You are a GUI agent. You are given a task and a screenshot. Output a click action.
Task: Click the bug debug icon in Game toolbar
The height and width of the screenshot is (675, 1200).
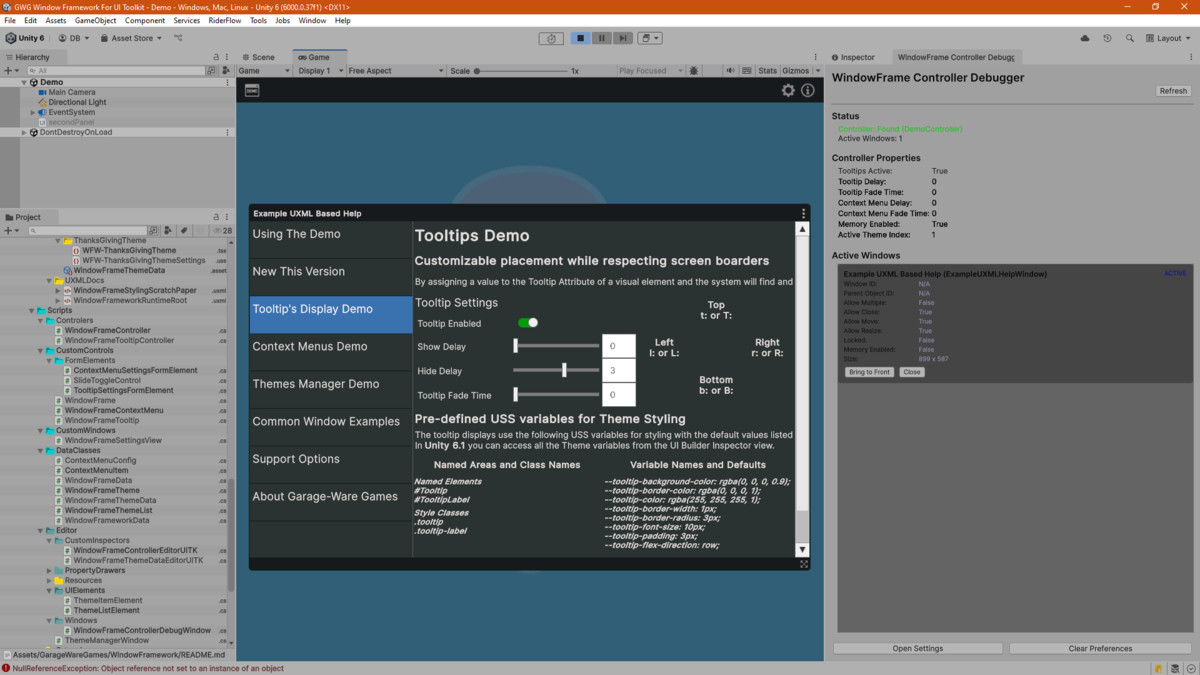(x=694, y=71)
